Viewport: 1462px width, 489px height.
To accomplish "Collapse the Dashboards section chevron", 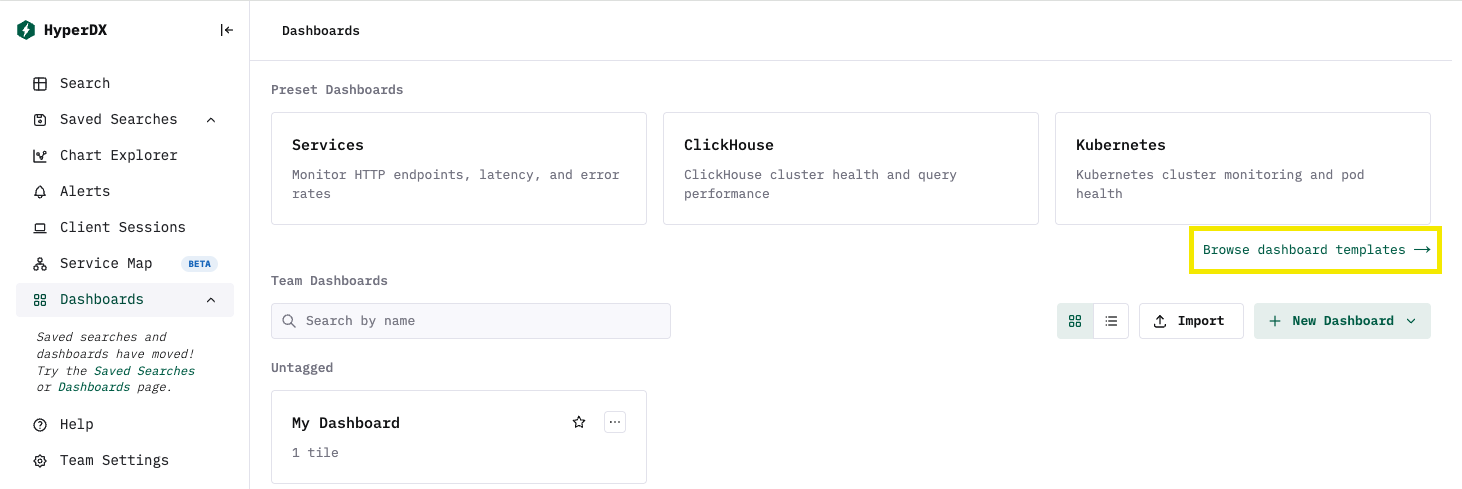I will coord(211,299).
